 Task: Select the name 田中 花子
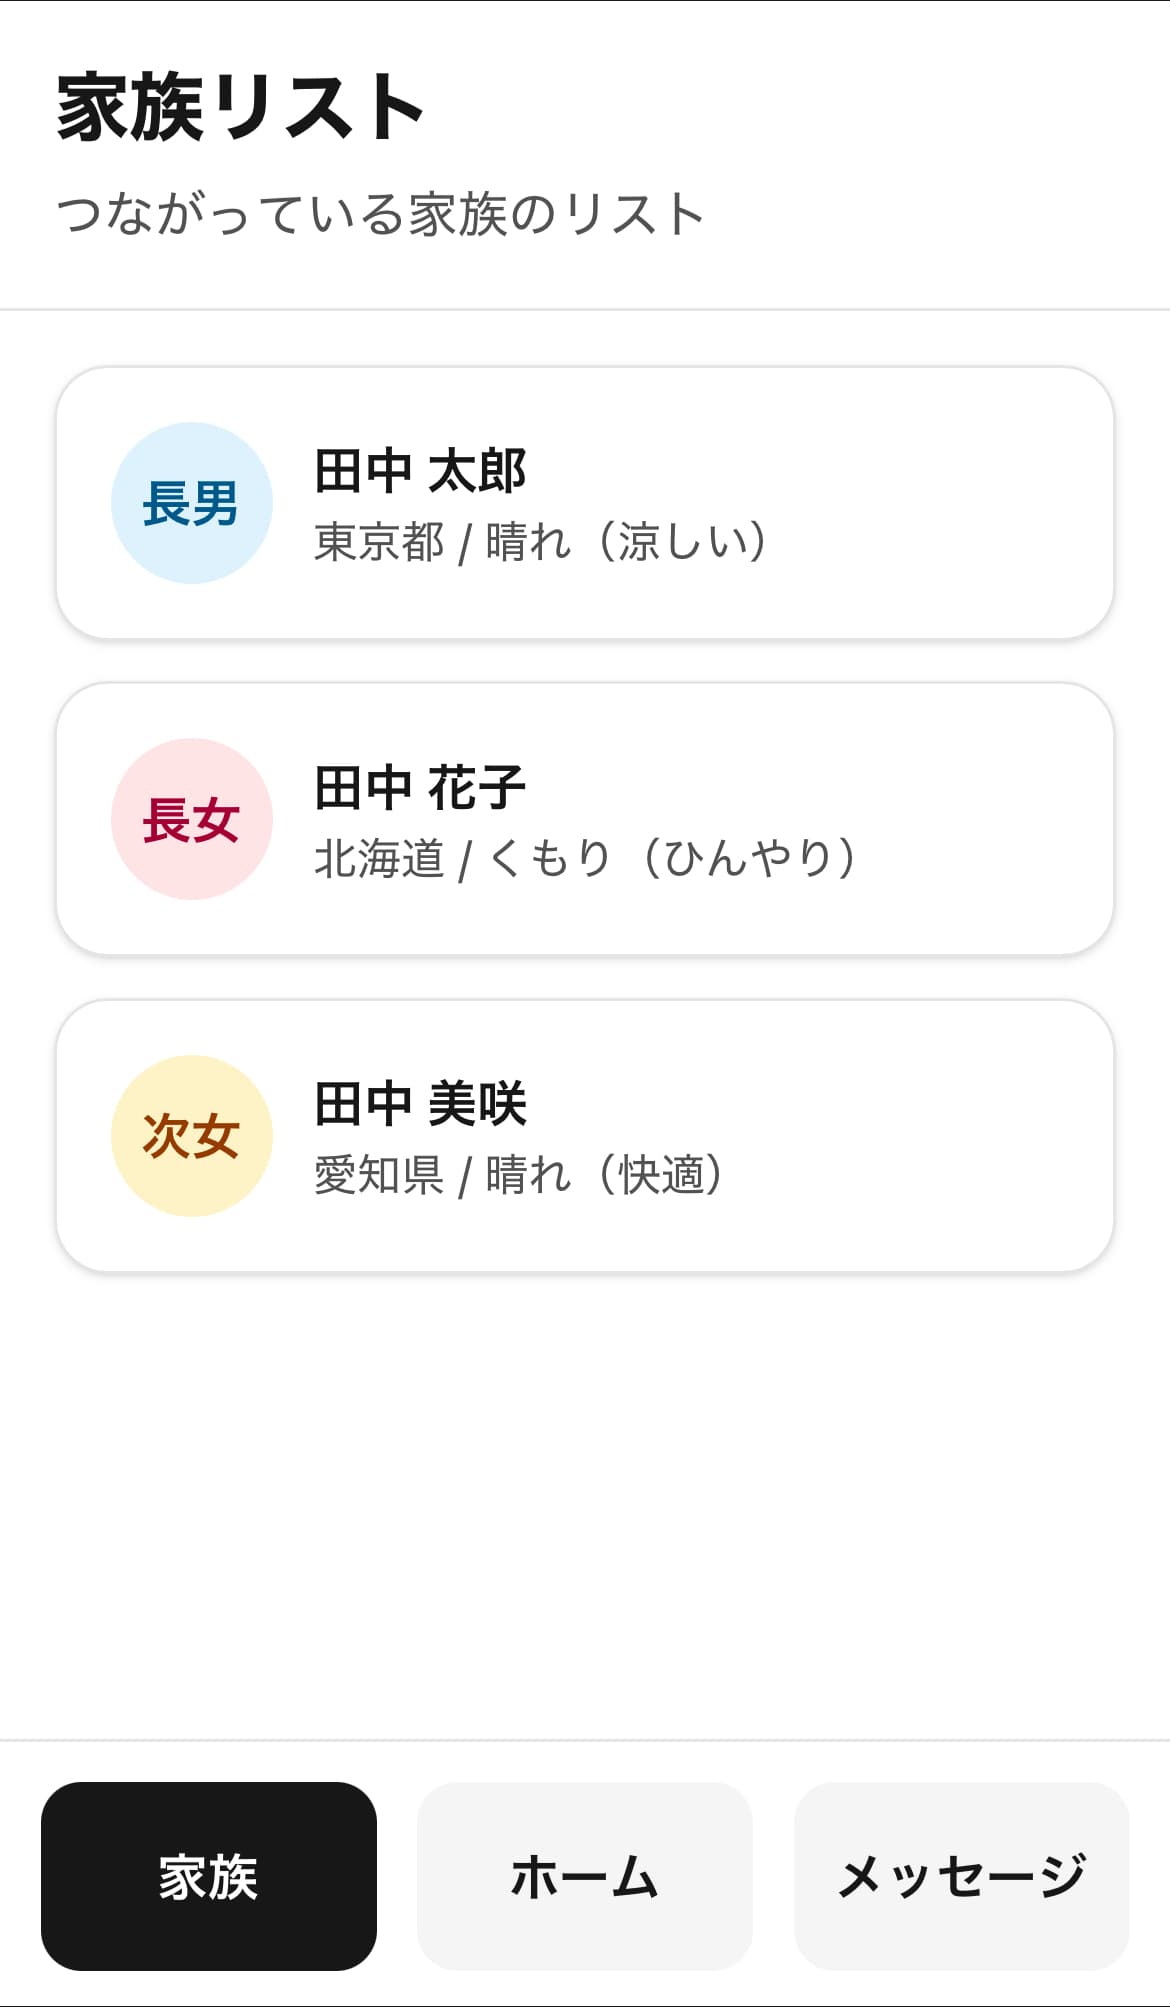pyautogui.click(x=420, y=787)
